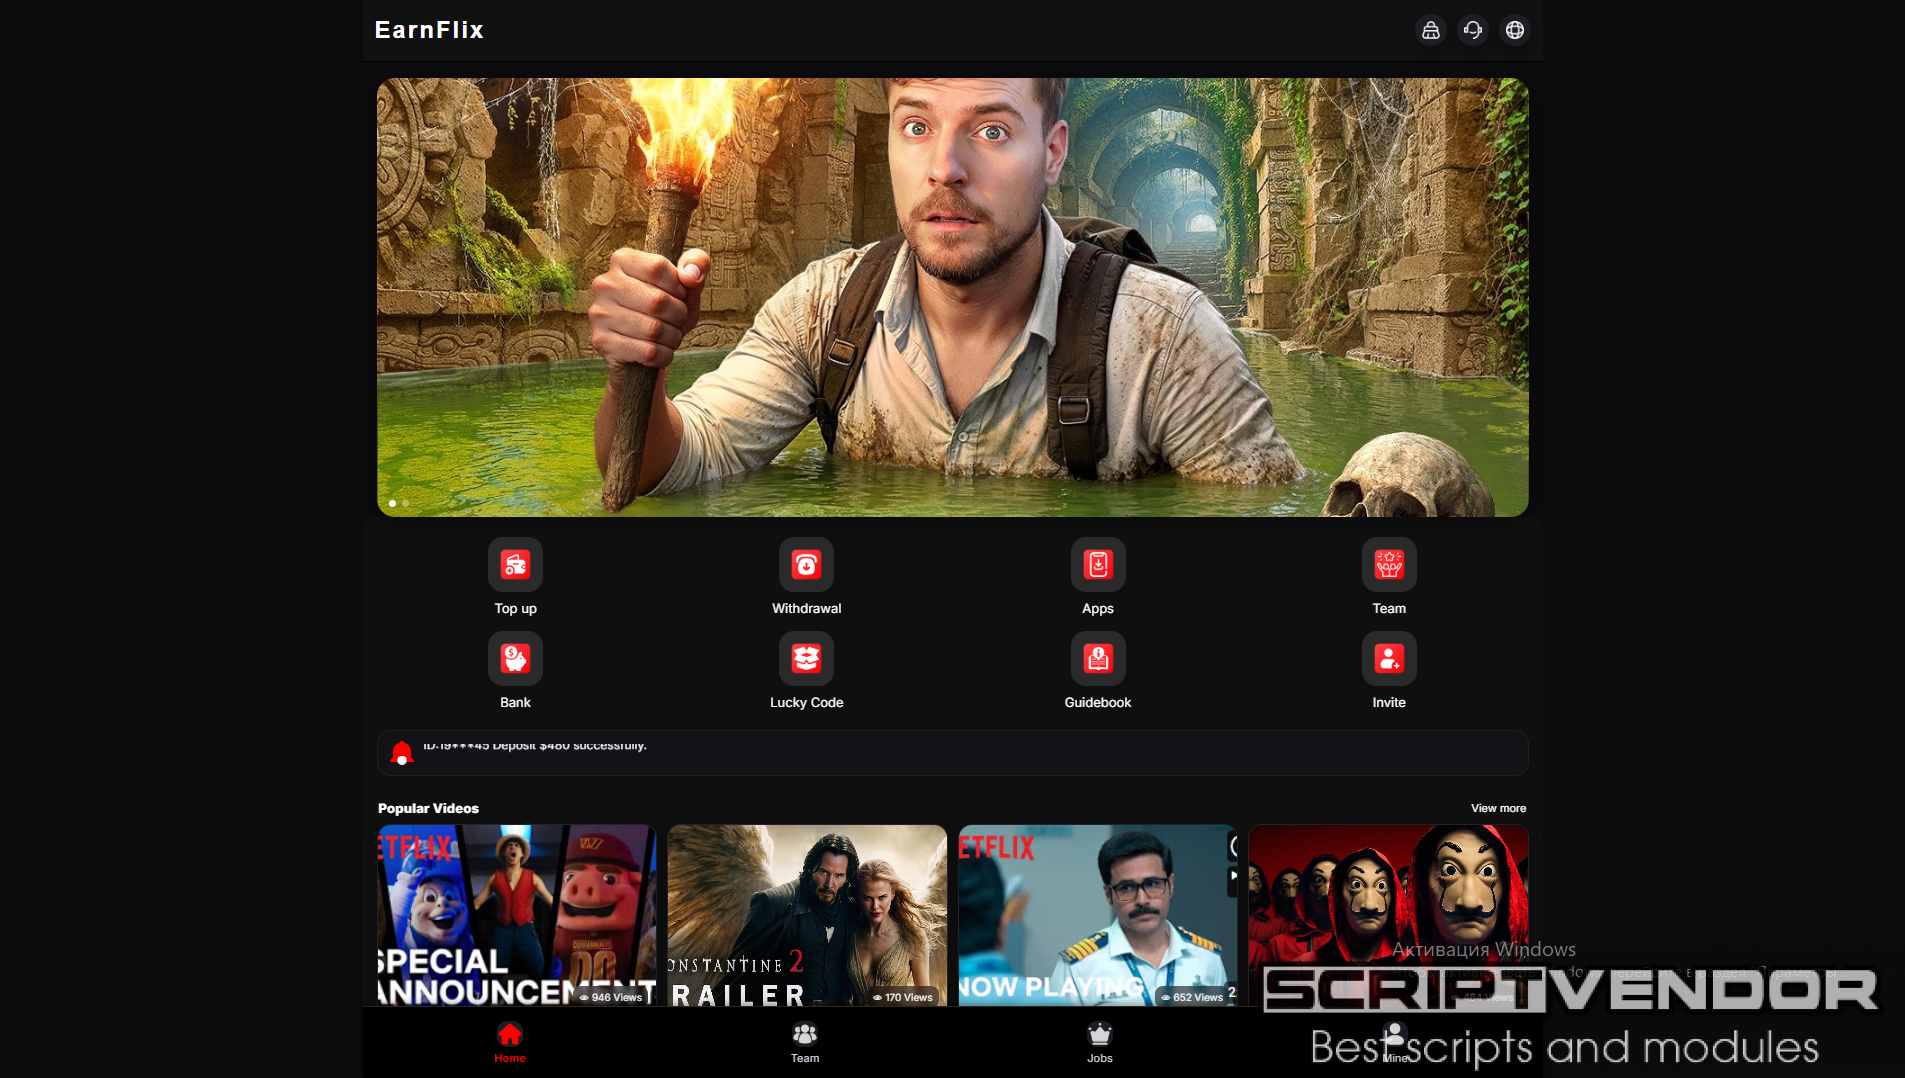Open the Top up icon

click(515, 565)
